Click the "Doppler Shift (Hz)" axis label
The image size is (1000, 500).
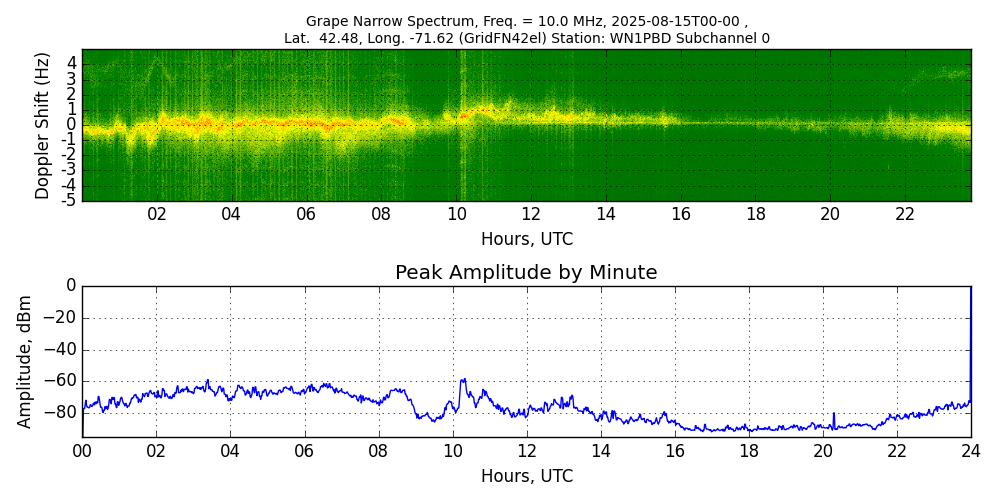[x=43, y=125]
